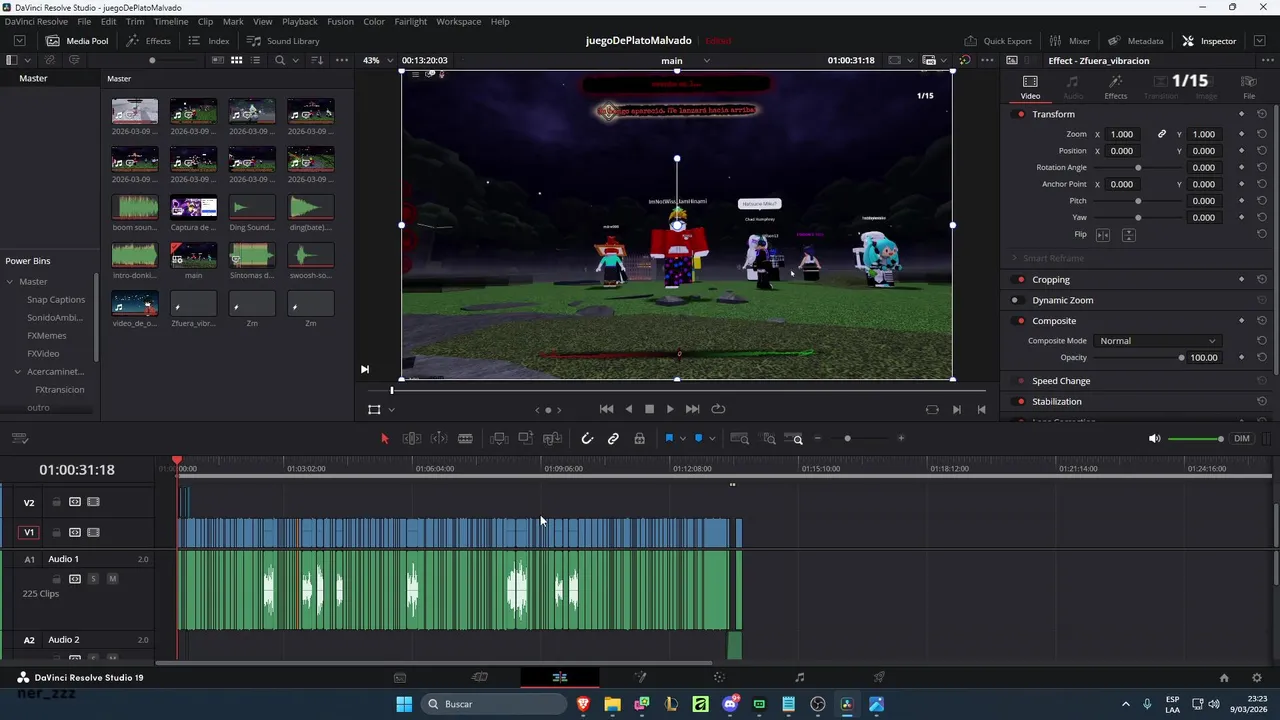
Task: Toggle the Position Lock padlock icon
Action: pos(639,438)
